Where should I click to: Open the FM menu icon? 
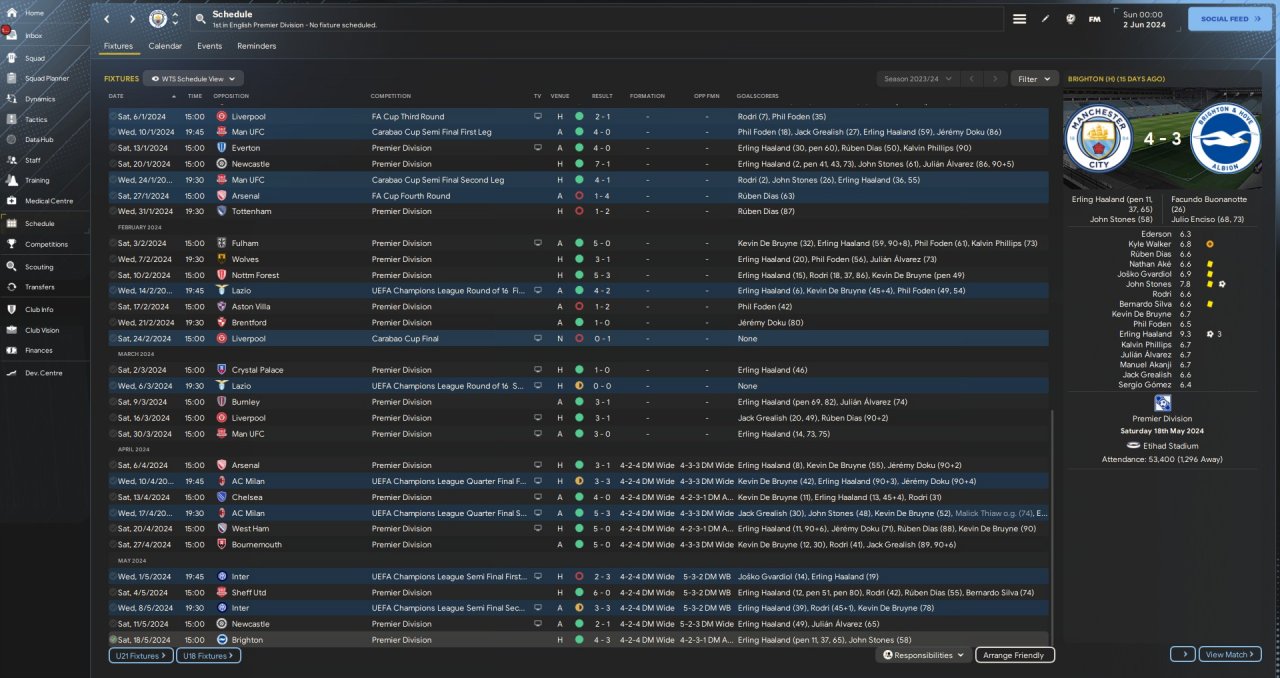coord(1094,19)
